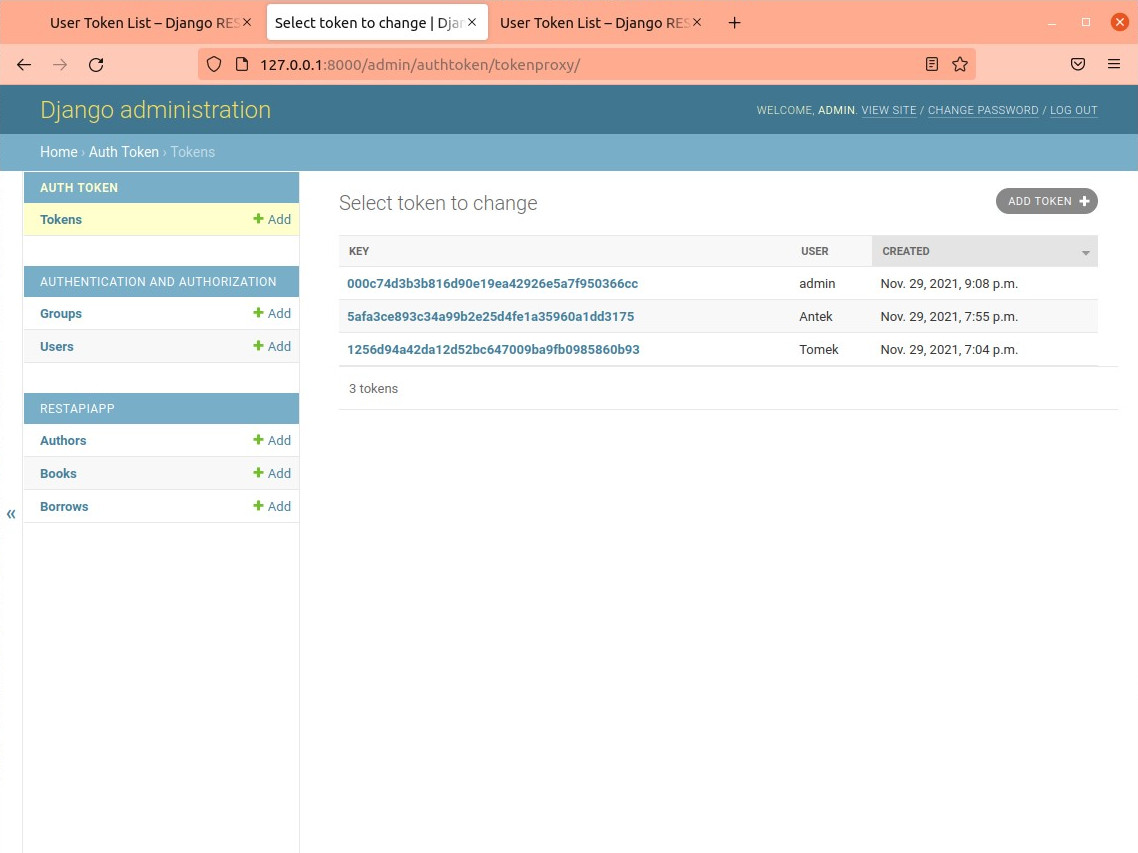Sort by the Key column header

pos(359,251)
